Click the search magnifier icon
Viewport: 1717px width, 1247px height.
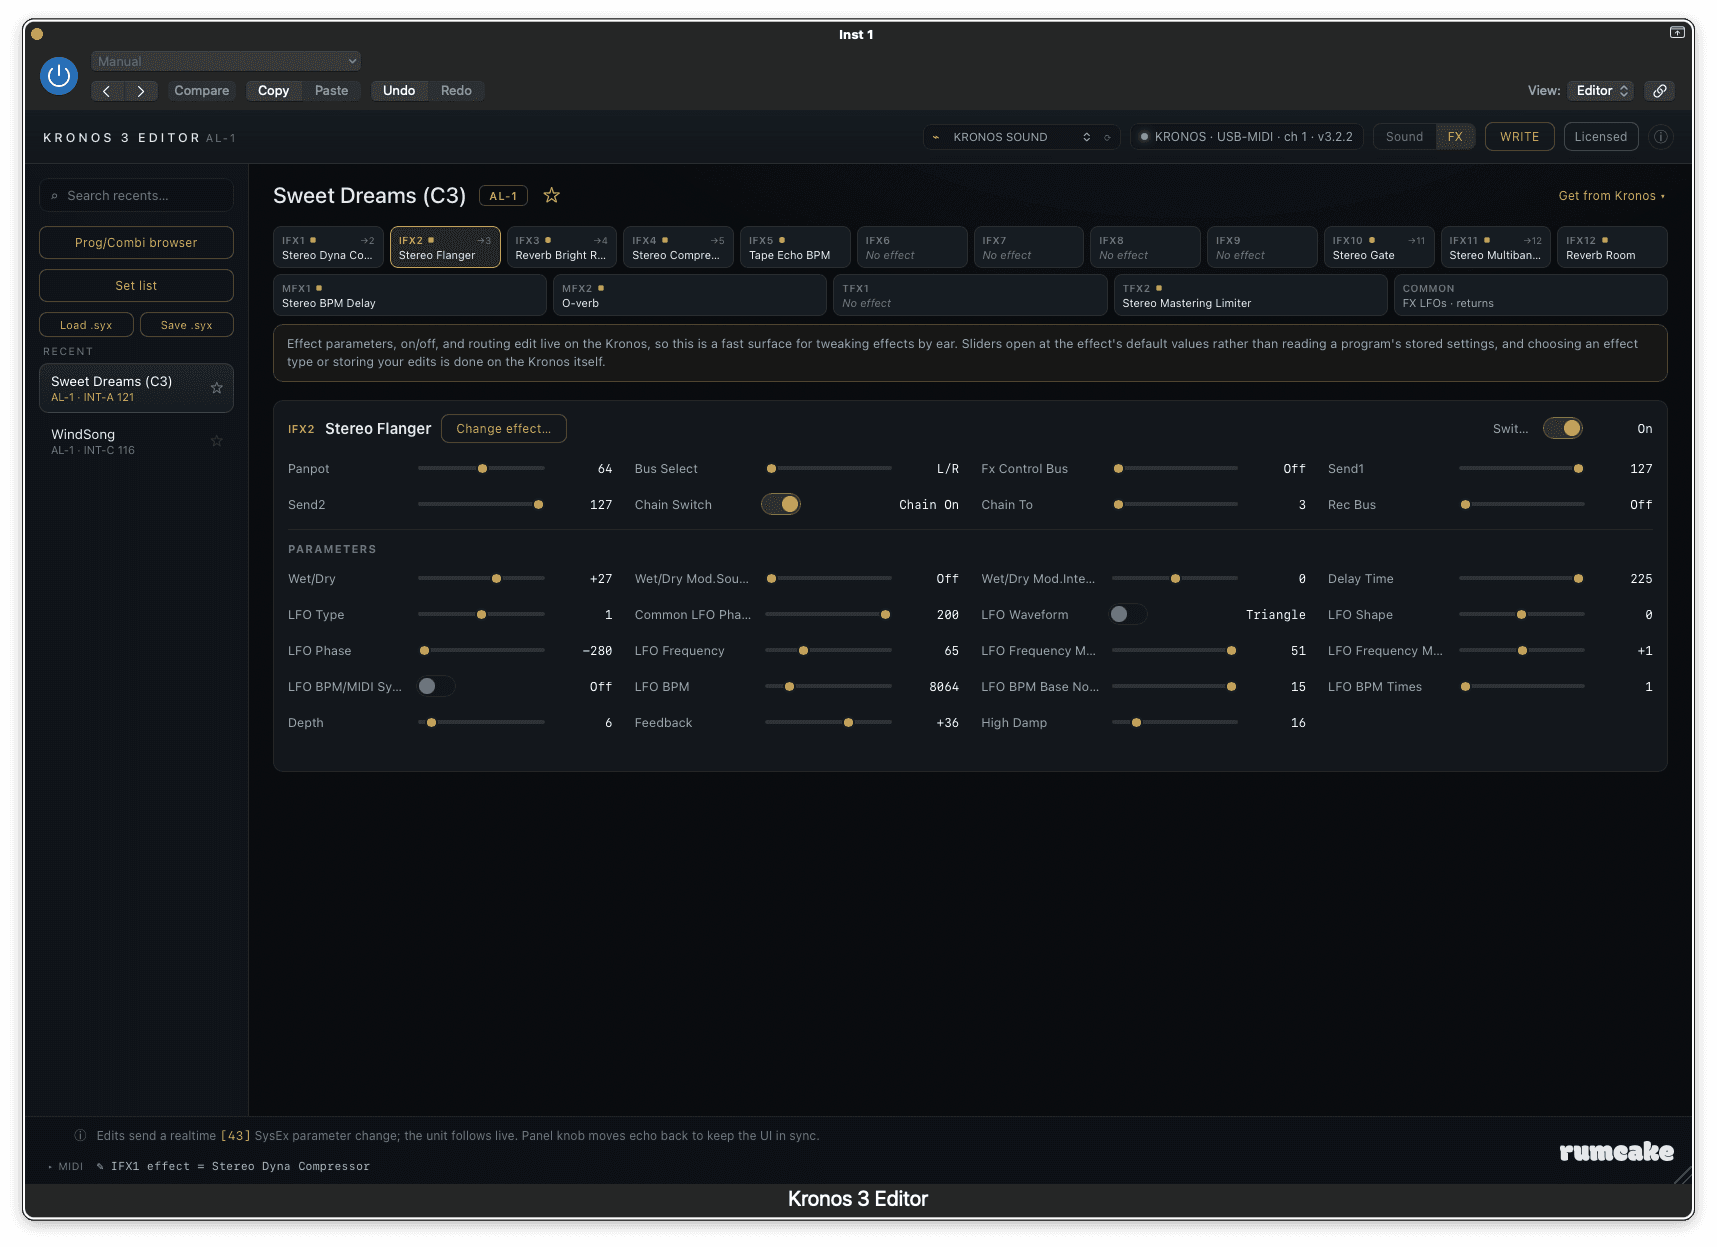(54, 196)
